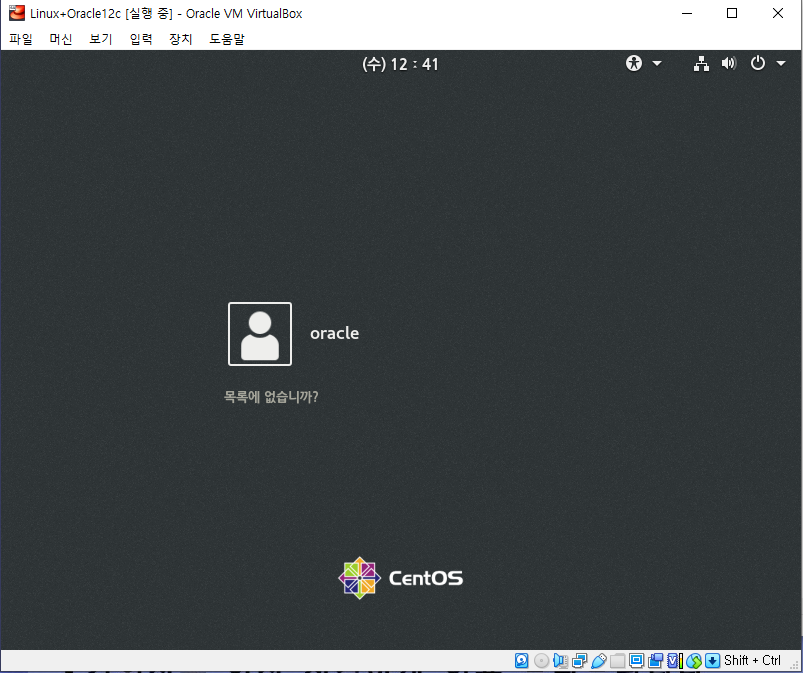Click the keyboard capture arrow icon
This screenshot has height=673, width=803.
tap(712, 660)
